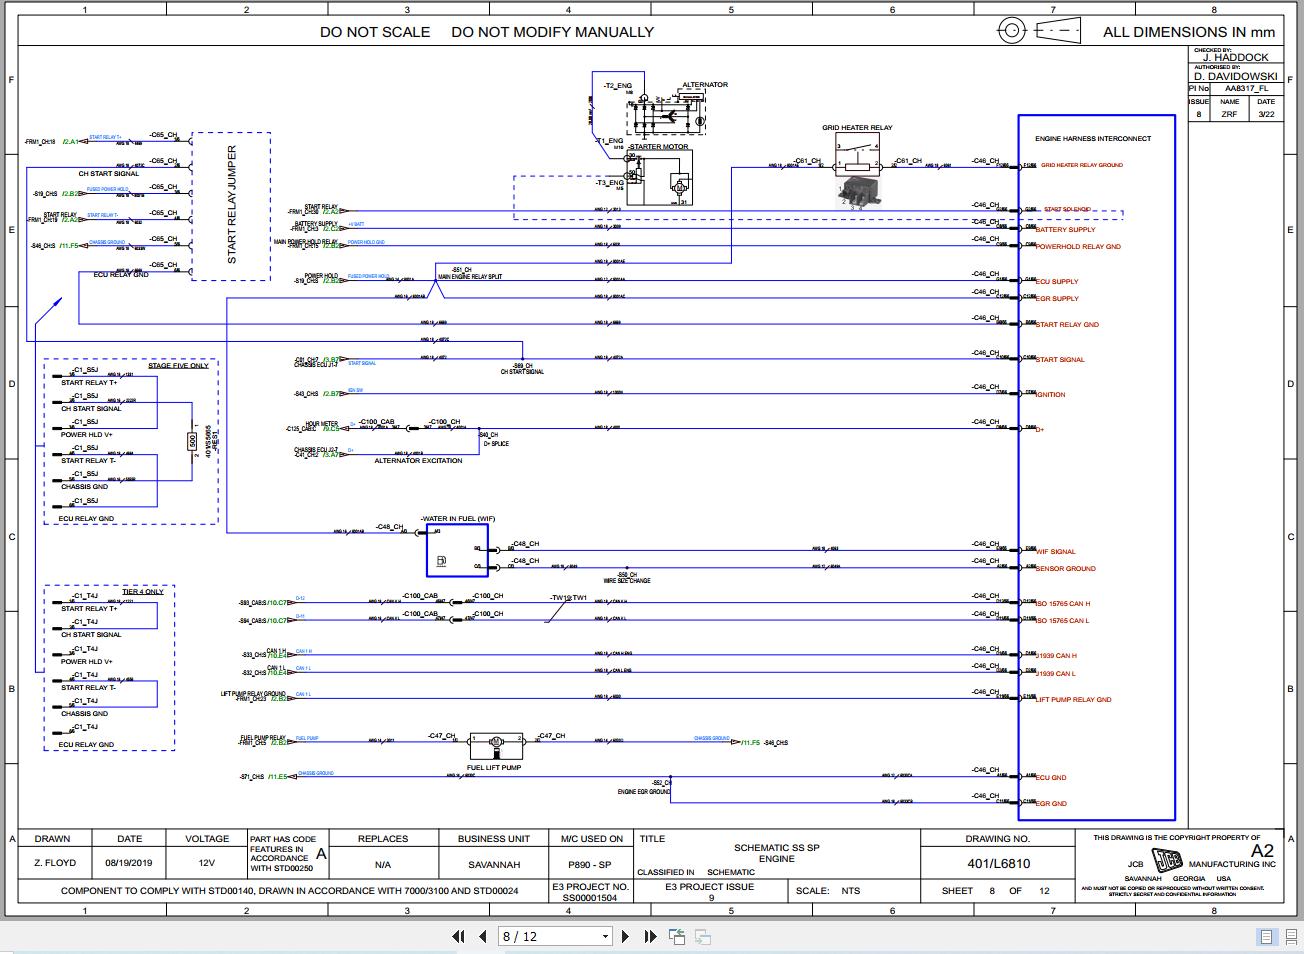Viewport: 1304px width, 954px height.
Task: Click the Fuel Lift Pump symbol
Action: coord(495,747)
